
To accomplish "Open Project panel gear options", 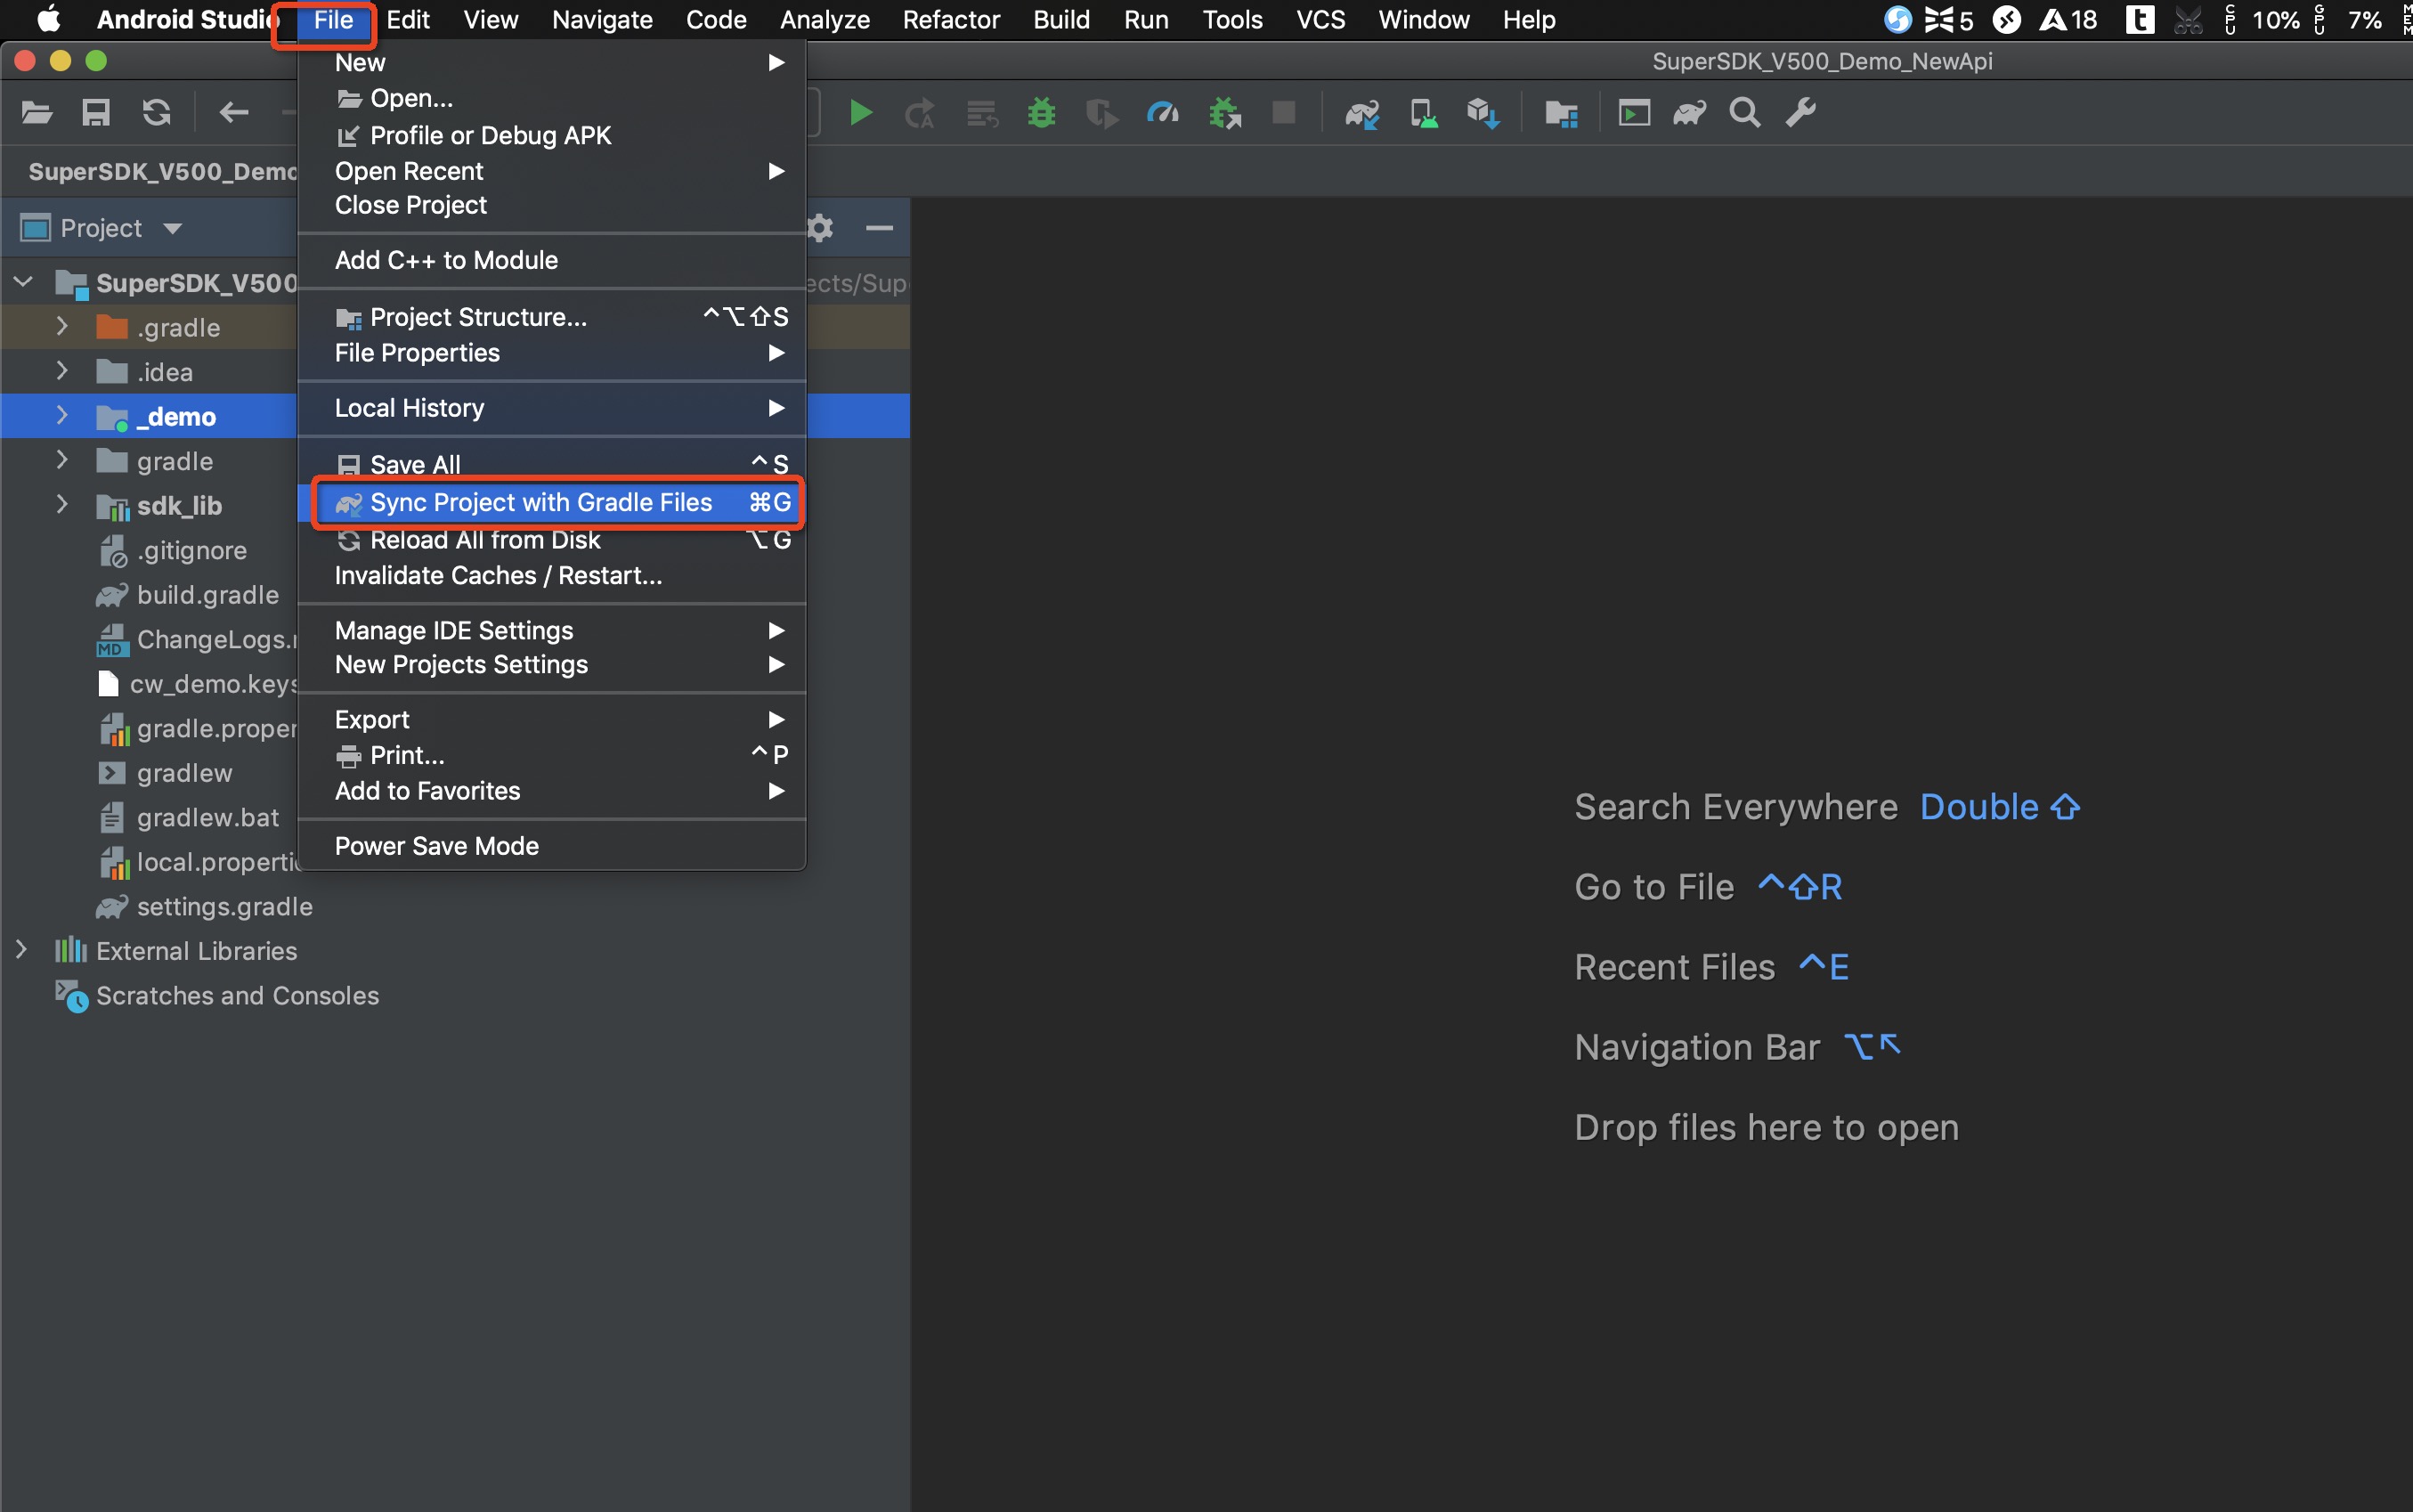I will click(821, 228).
